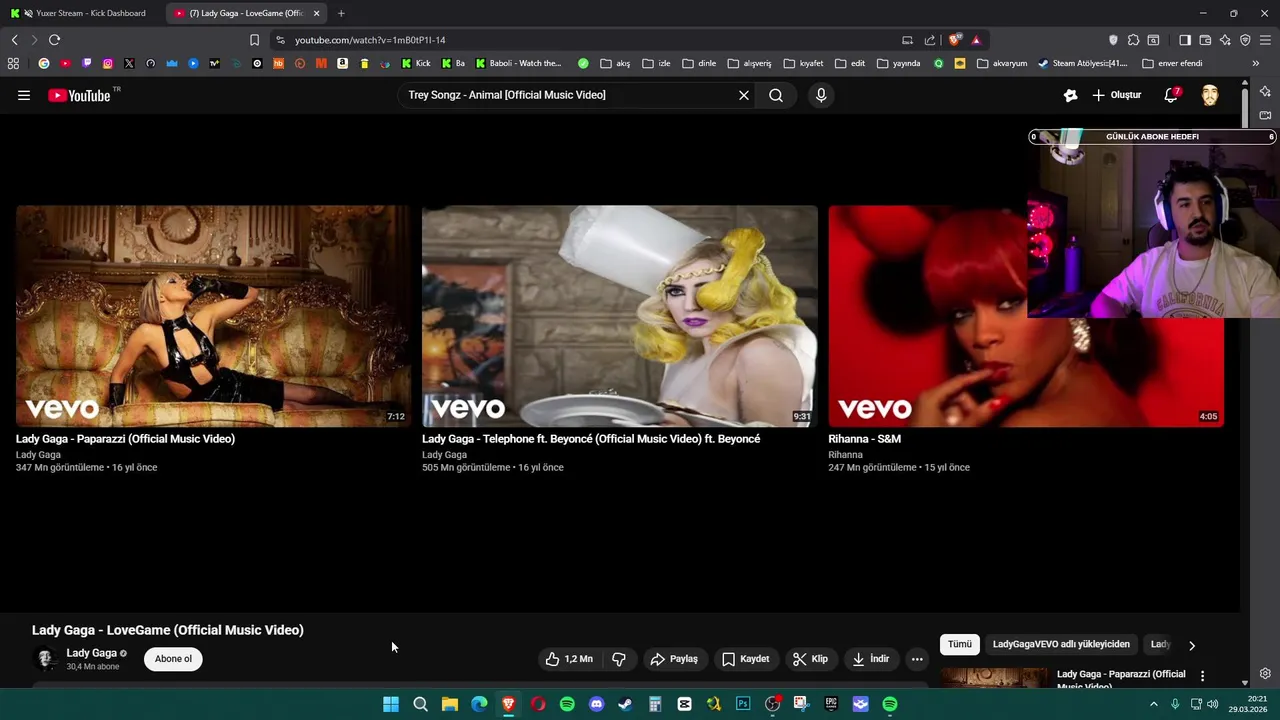Screen dimensions: 1280x720
Task: Open Instagram bookmark icon
Action: click(x=108, y=63)
